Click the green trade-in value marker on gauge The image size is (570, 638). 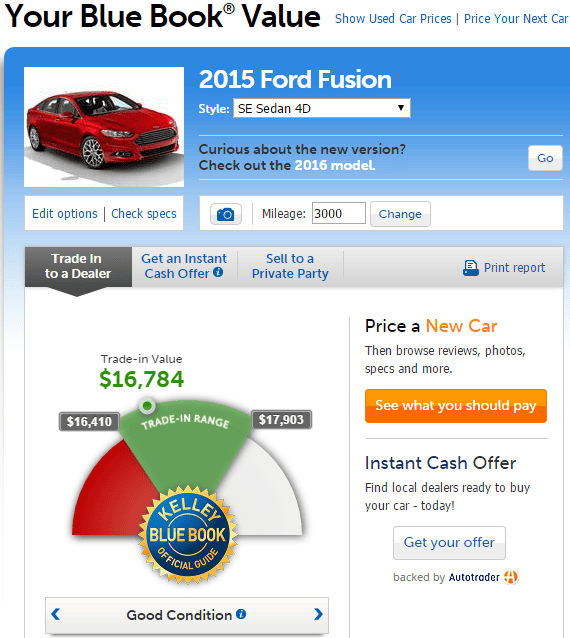click(x=147, y=405)
